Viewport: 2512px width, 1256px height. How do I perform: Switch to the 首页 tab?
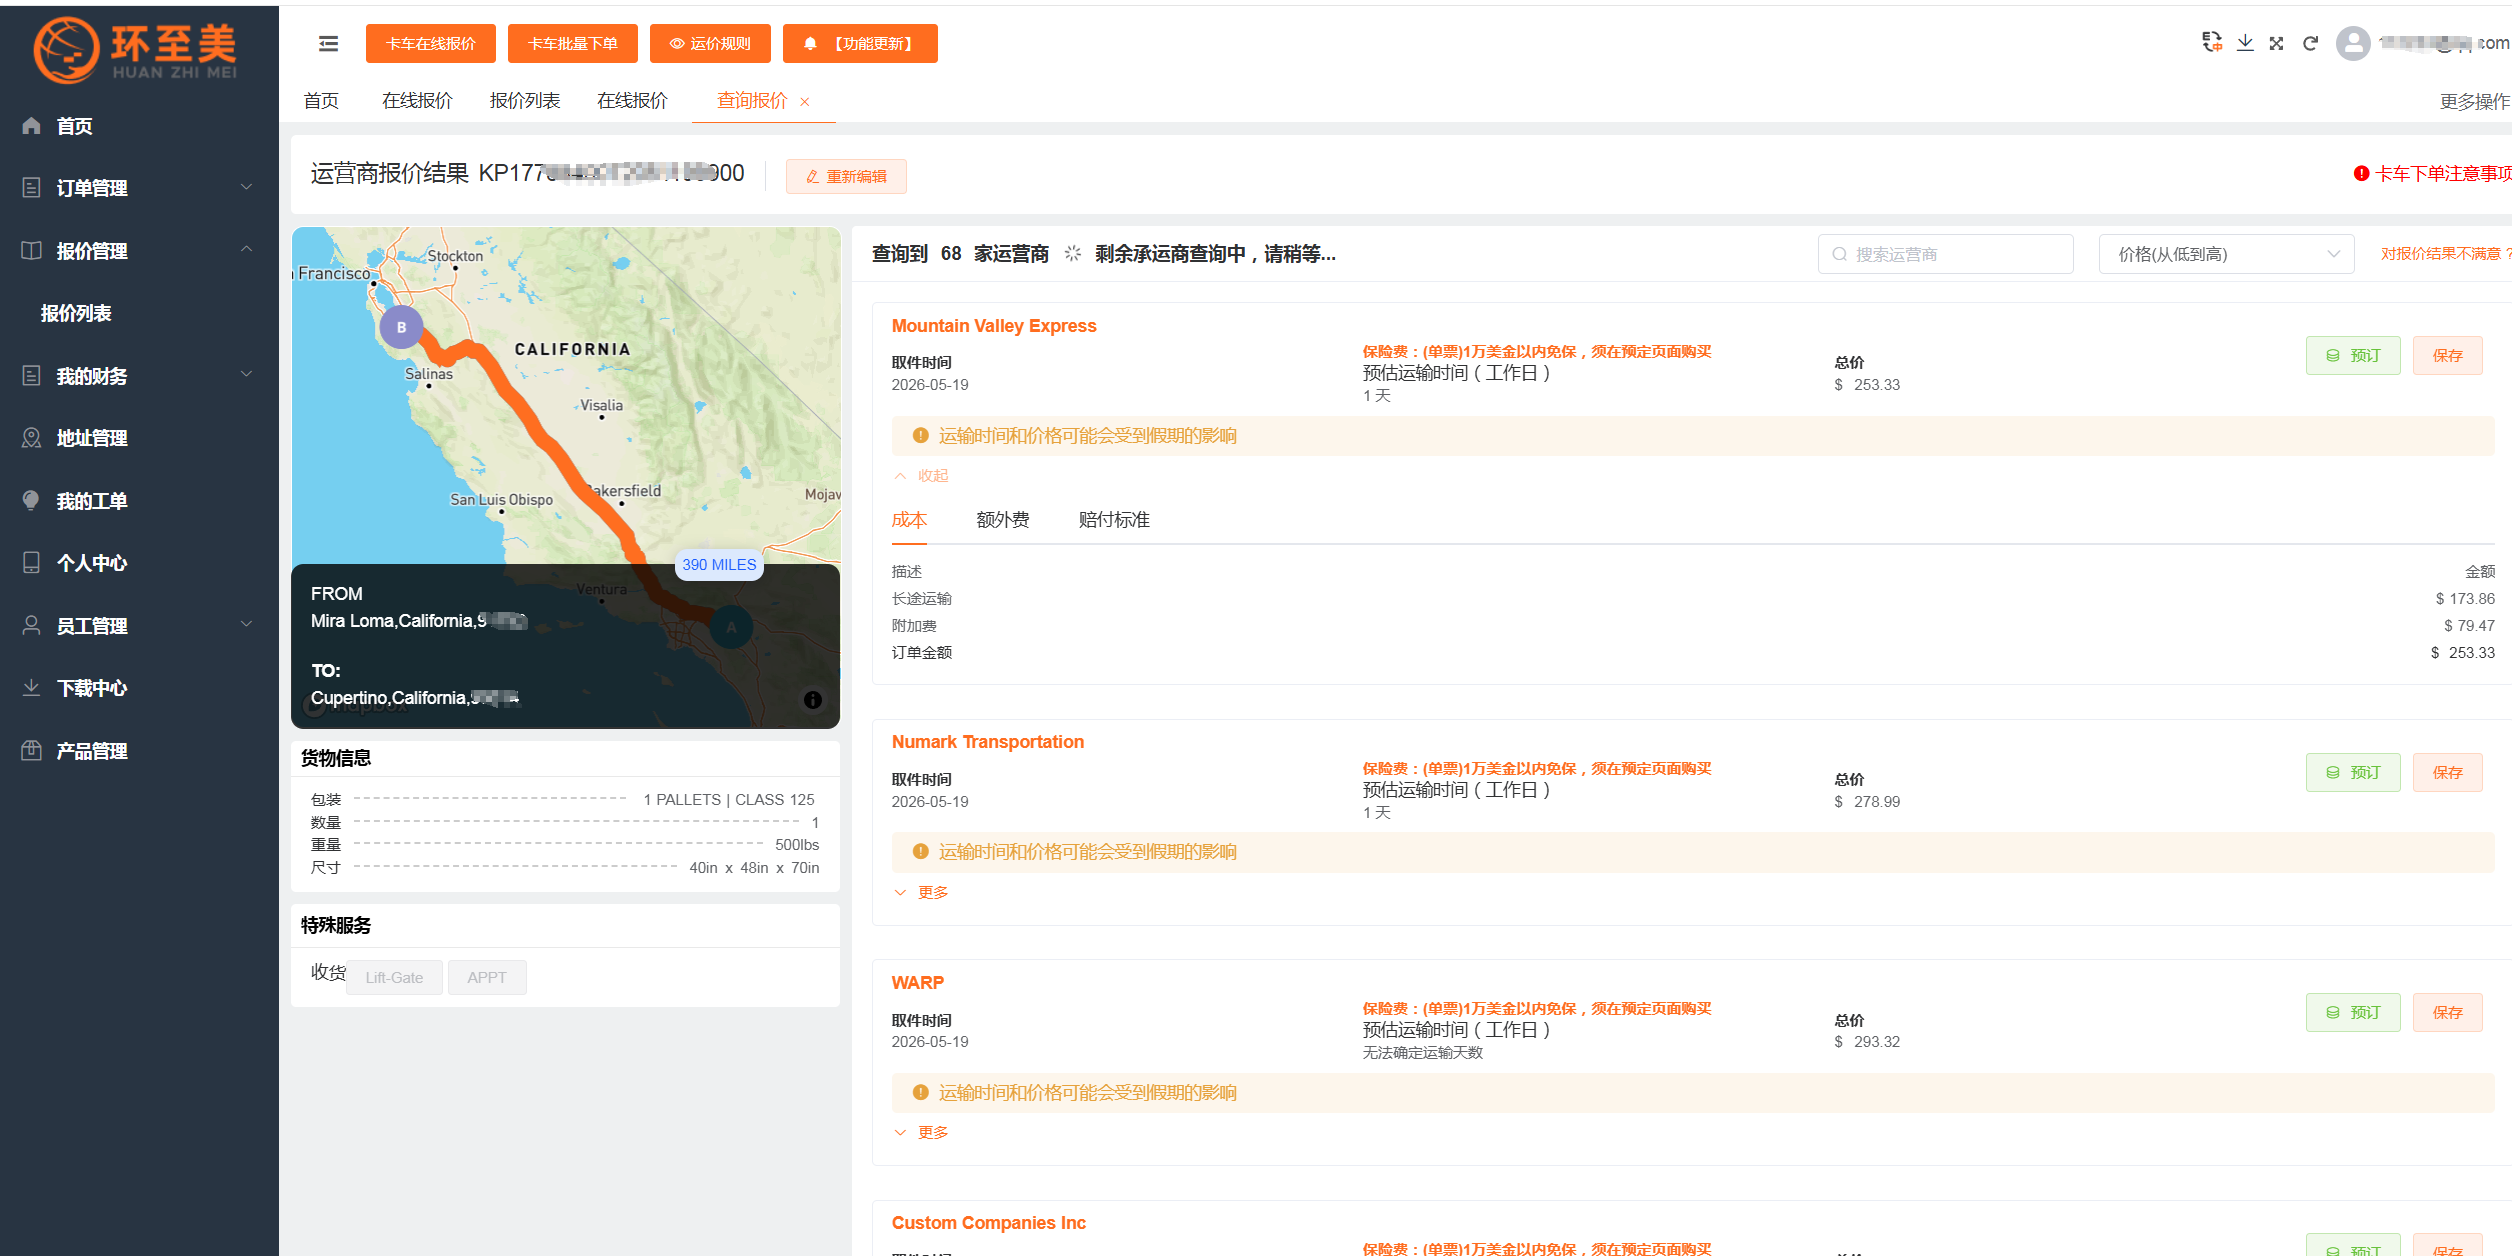click(x=321, y=101)
